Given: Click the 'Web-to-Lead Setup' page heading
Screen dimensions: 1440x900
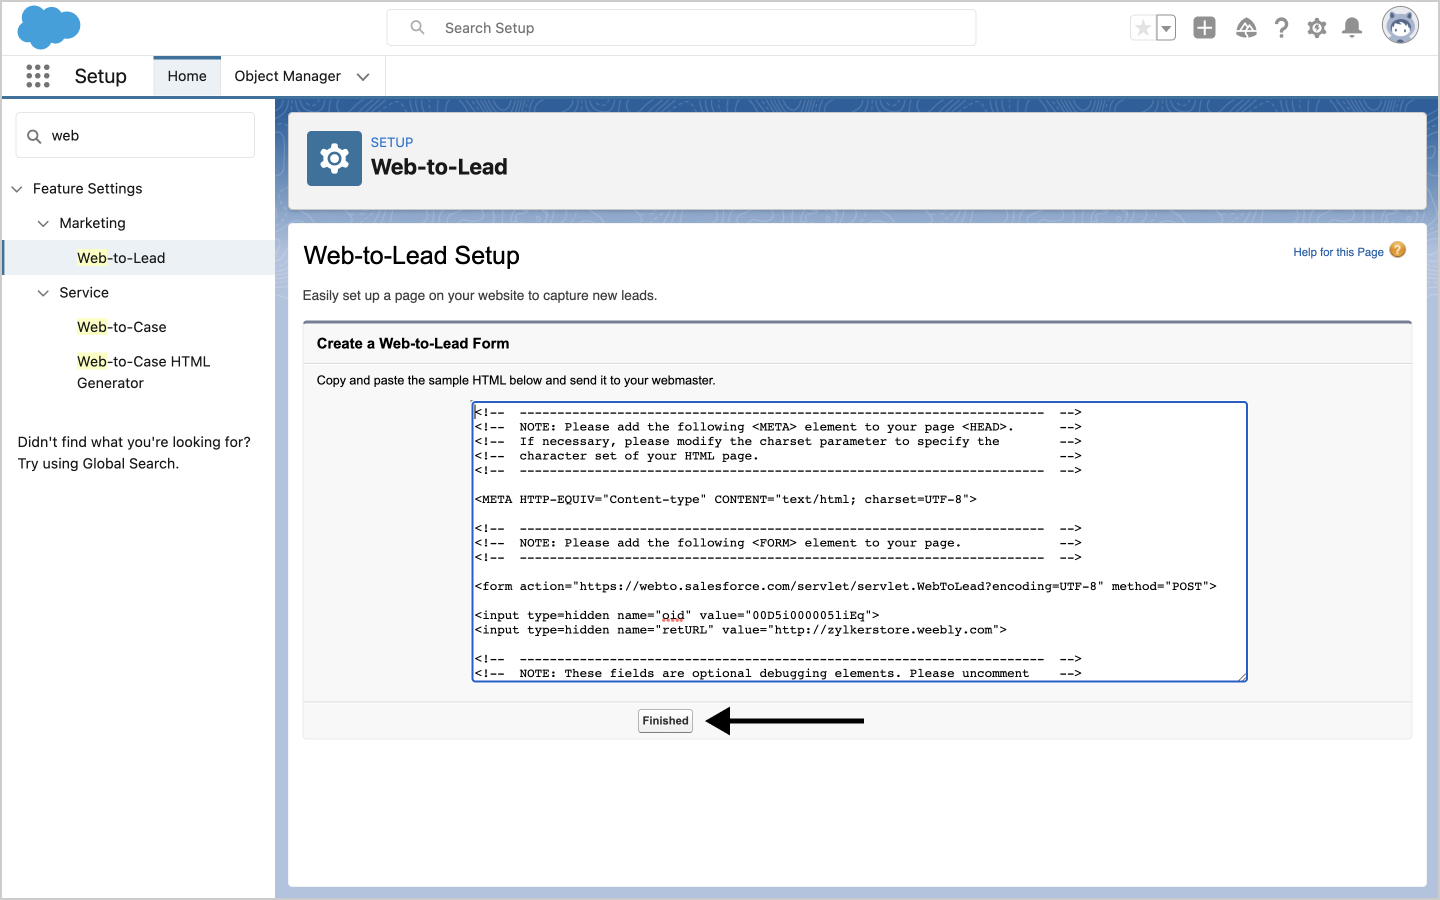Looking at the screenshot, I should [412, 256].
